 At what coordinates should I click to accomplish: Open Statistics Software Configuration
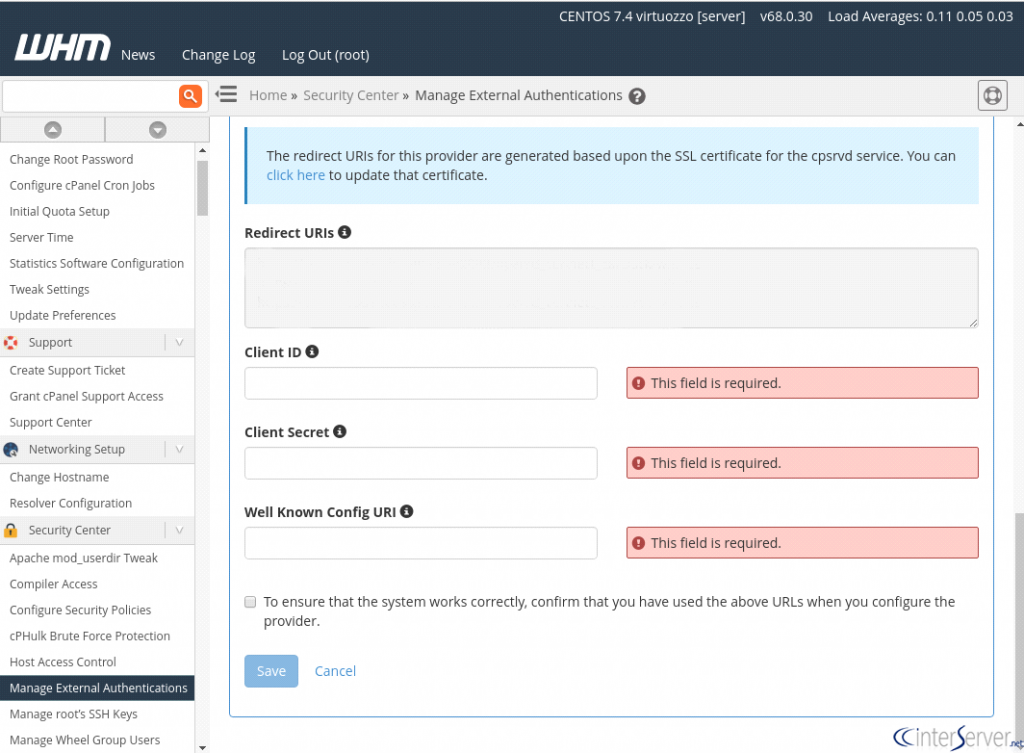[x=97, y=263]
